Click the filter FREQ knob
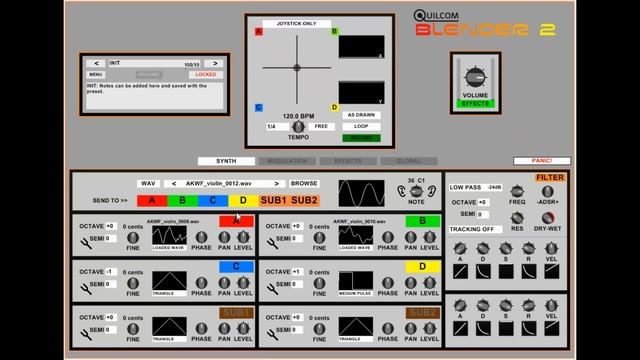This screenshot has height=360, width=640. point(517,191)
